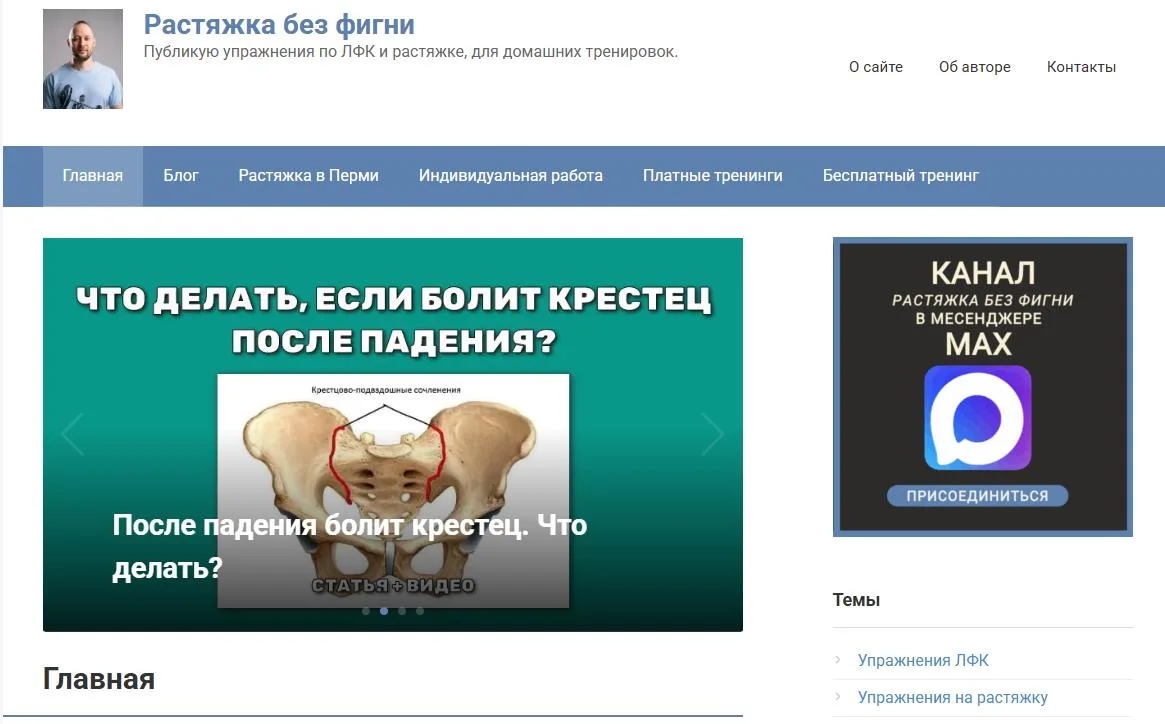
Task: Open "Индивидуальная работа" menu item
Action: pyautogui.click(x=510, y=176)
